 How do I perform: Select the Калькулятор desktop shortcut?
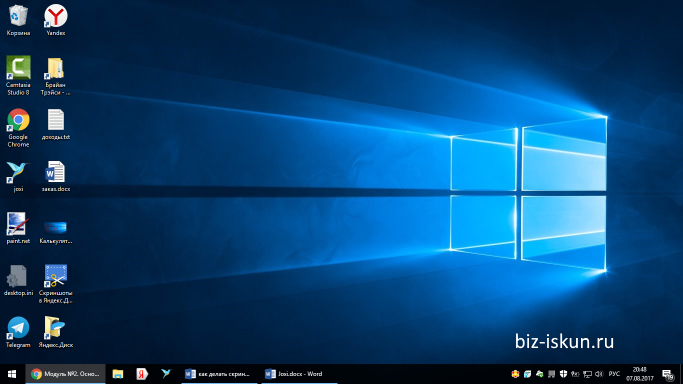[56, 232]
